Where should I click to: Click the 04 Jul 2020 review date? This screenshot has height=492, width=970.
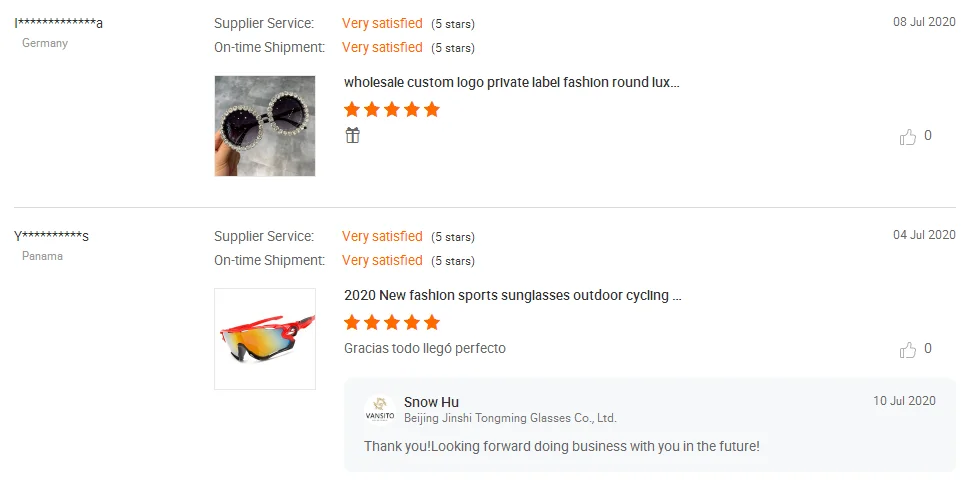pyautogui.click(x=924, y=235)
